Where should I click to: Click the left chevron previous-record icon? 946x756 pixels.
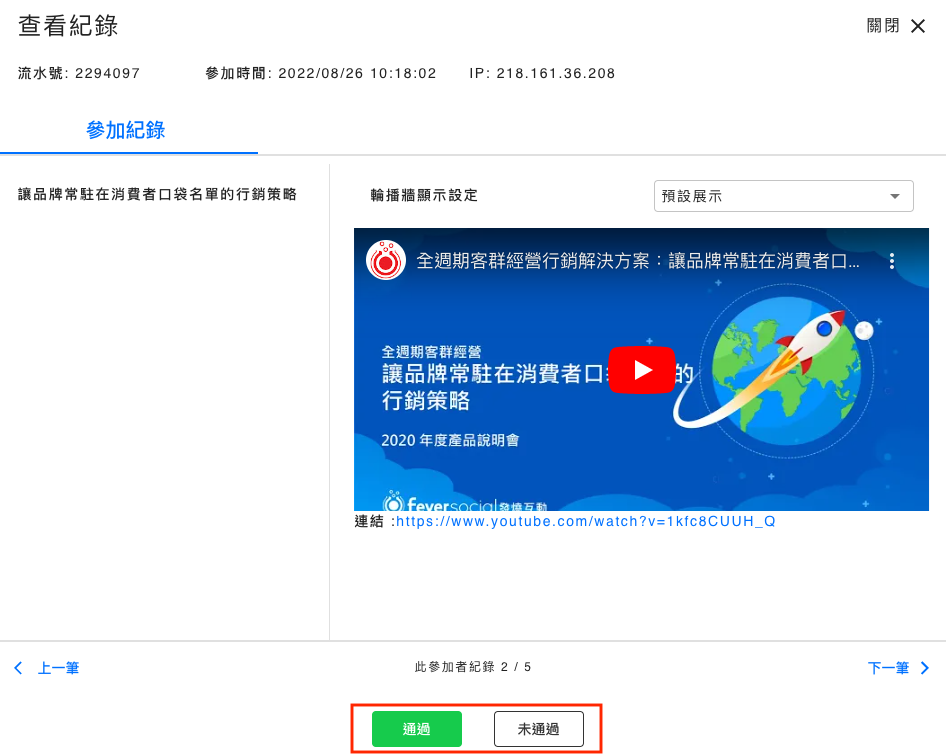pyautogui.click(x=18, y=668)
